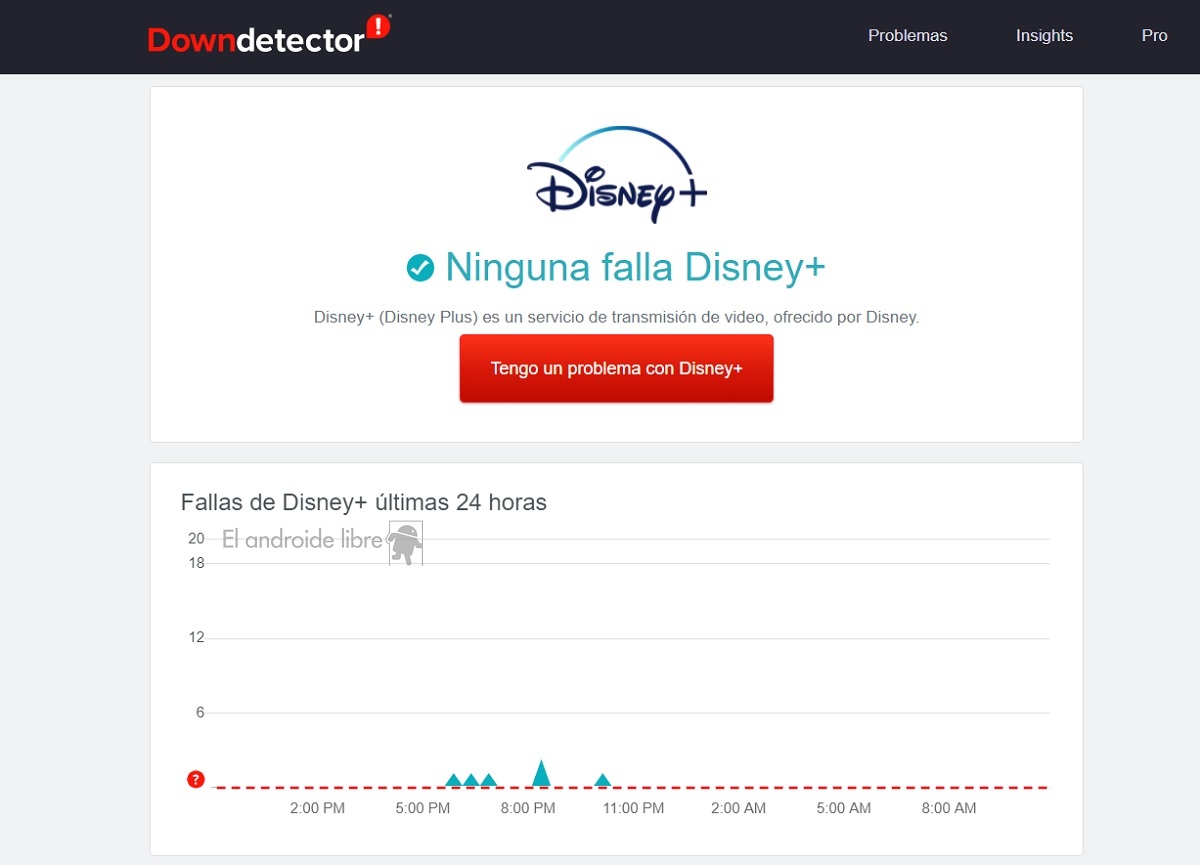This screenshot has width=1200, height=865.
Task: Open the Insights menu item
Action: pyautogui.click(x=1044, y=36)
